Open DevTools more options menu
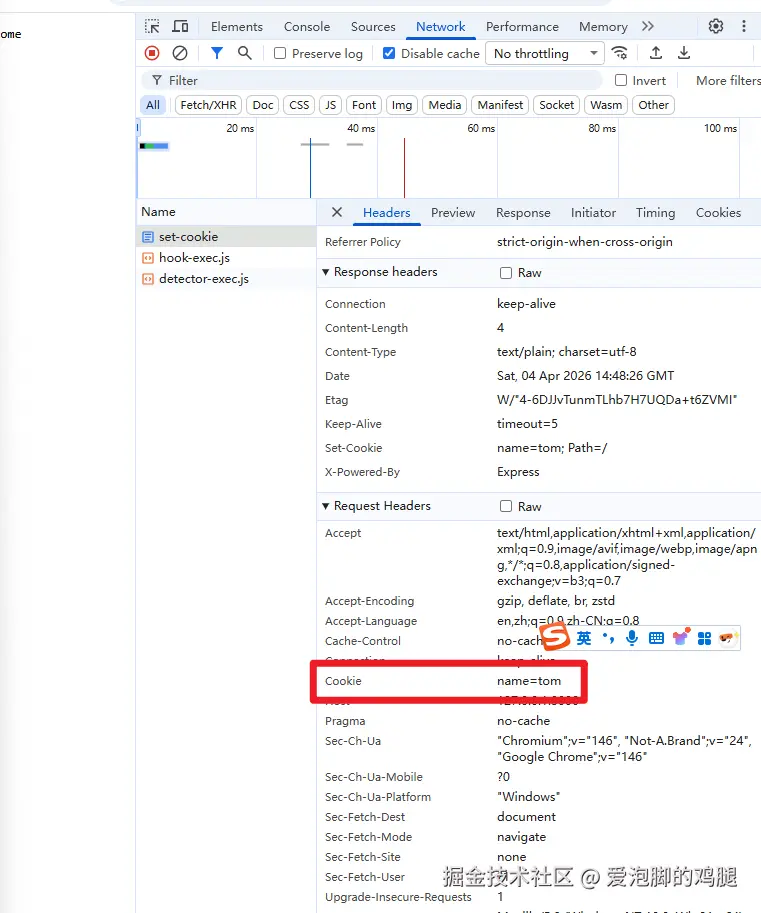This screenshot has height=913, width=761. point(744,26)
